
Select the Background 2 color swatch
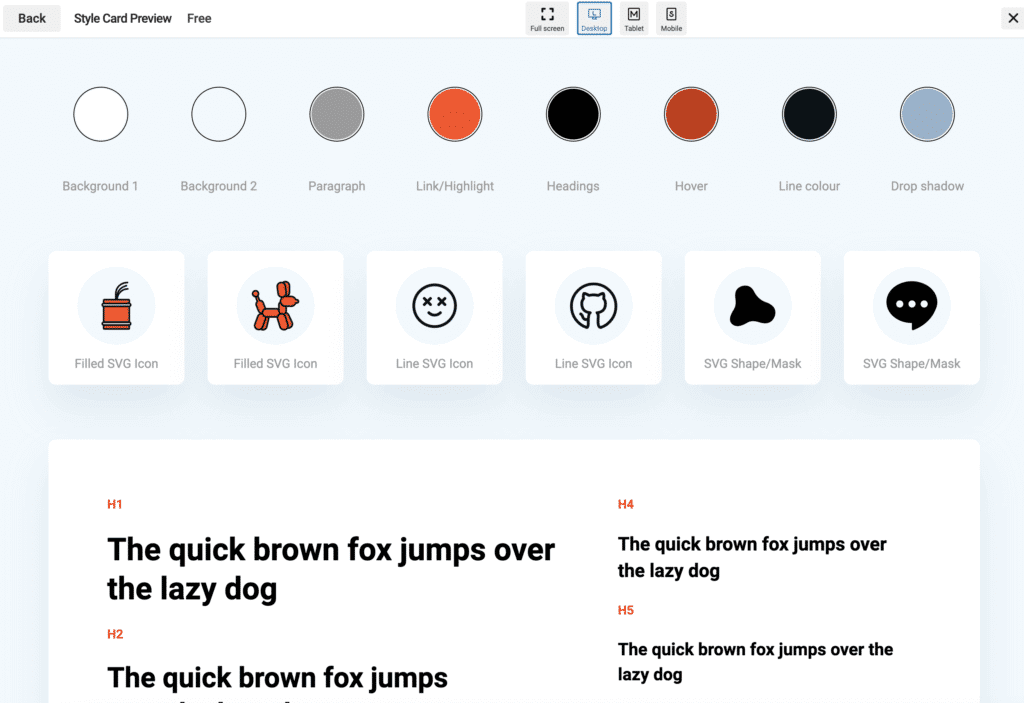point(218,114)
